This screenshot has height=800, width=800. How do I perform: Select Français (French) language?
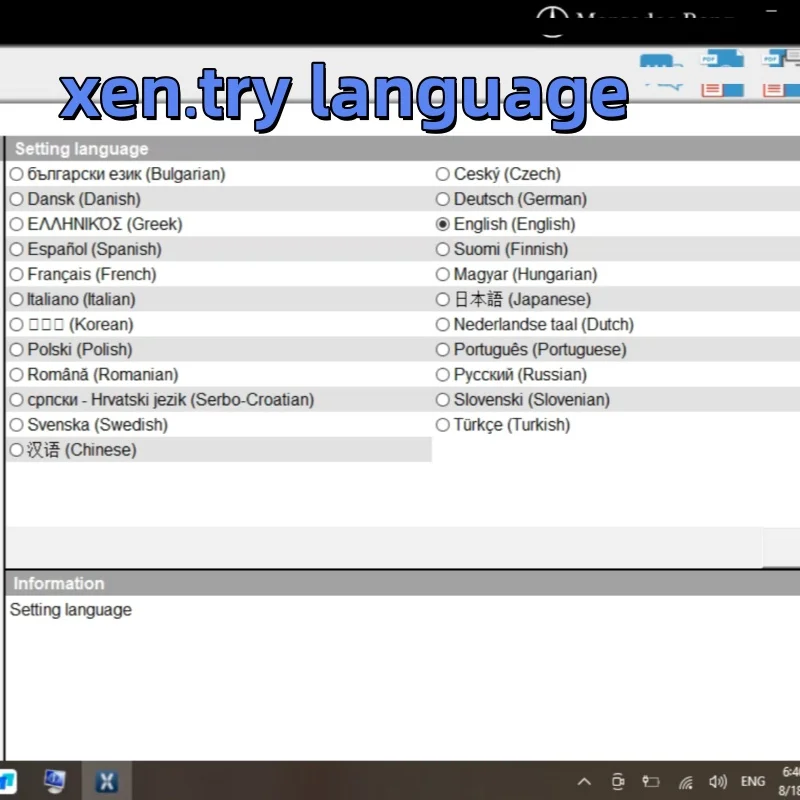(x=16, y=274)
